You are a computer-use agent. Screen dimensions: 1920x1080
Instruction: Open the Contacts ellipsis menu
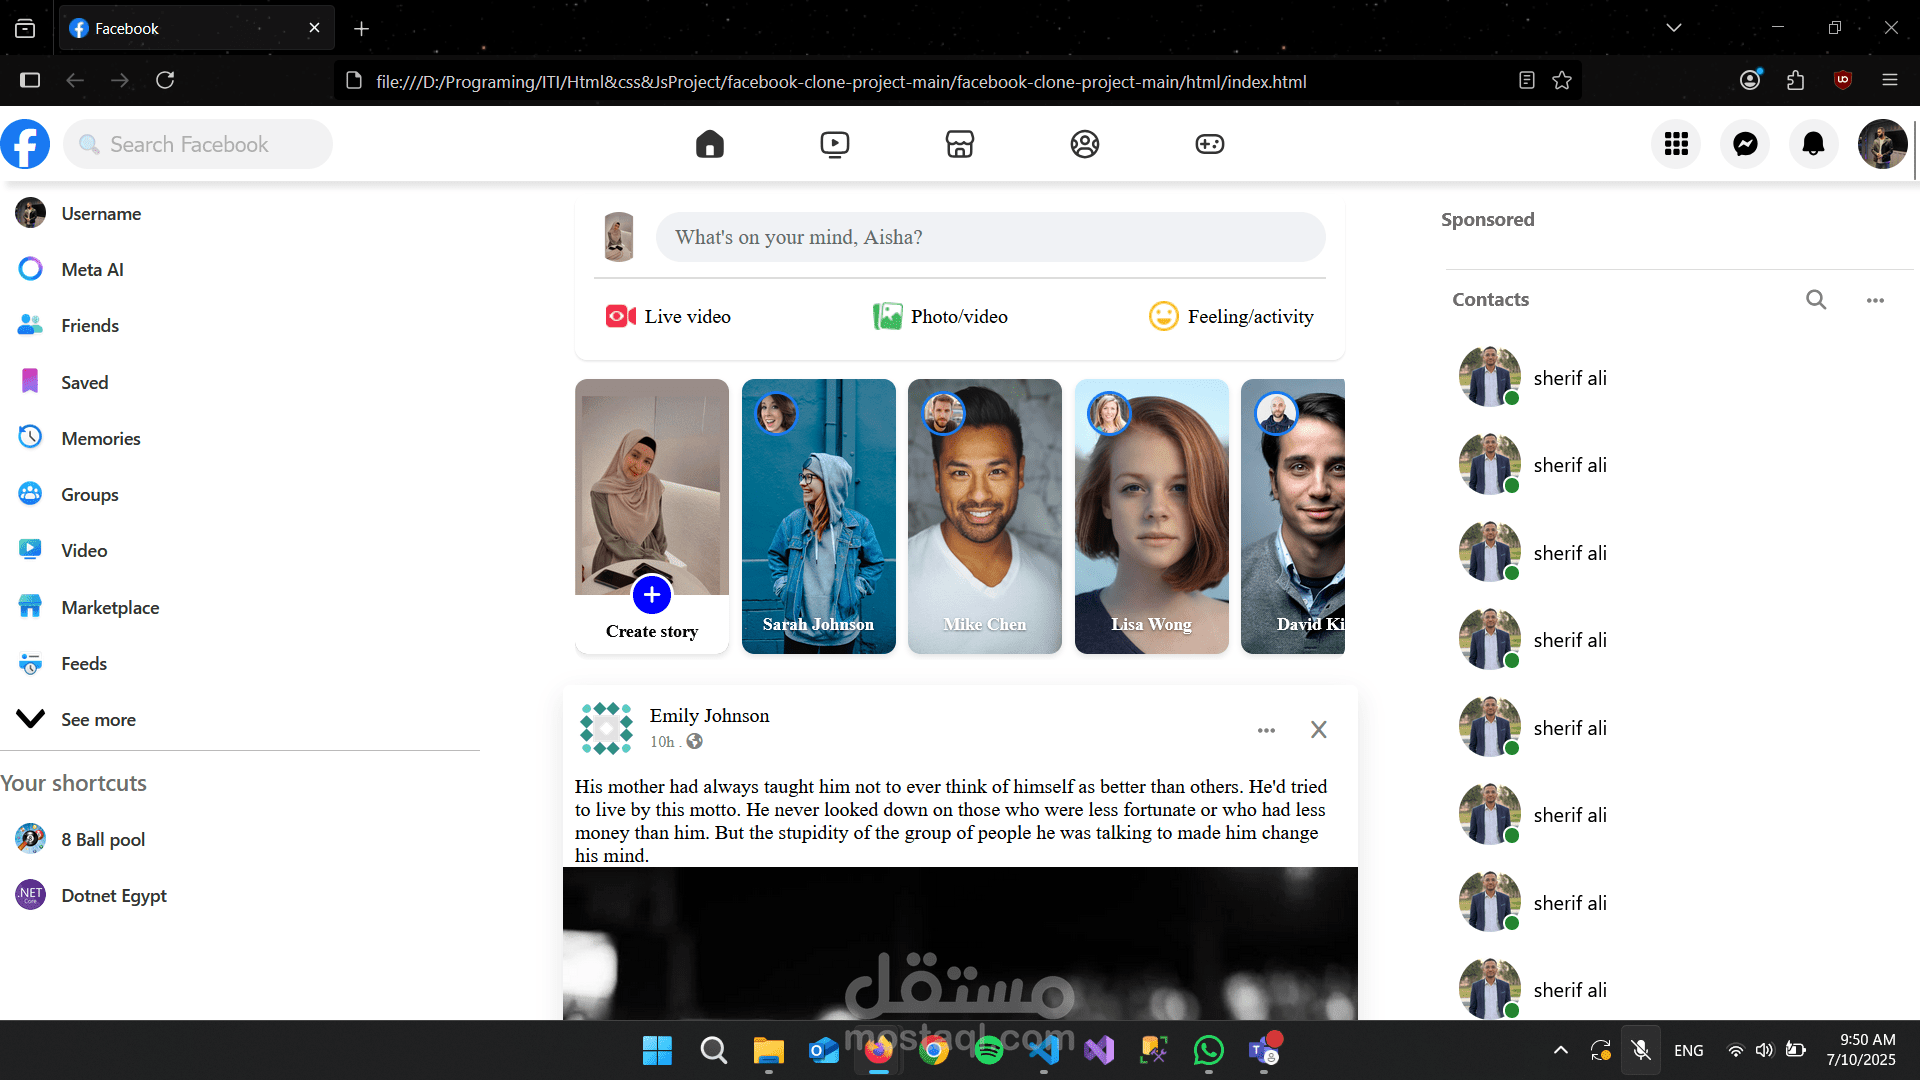pos(1874,299)
